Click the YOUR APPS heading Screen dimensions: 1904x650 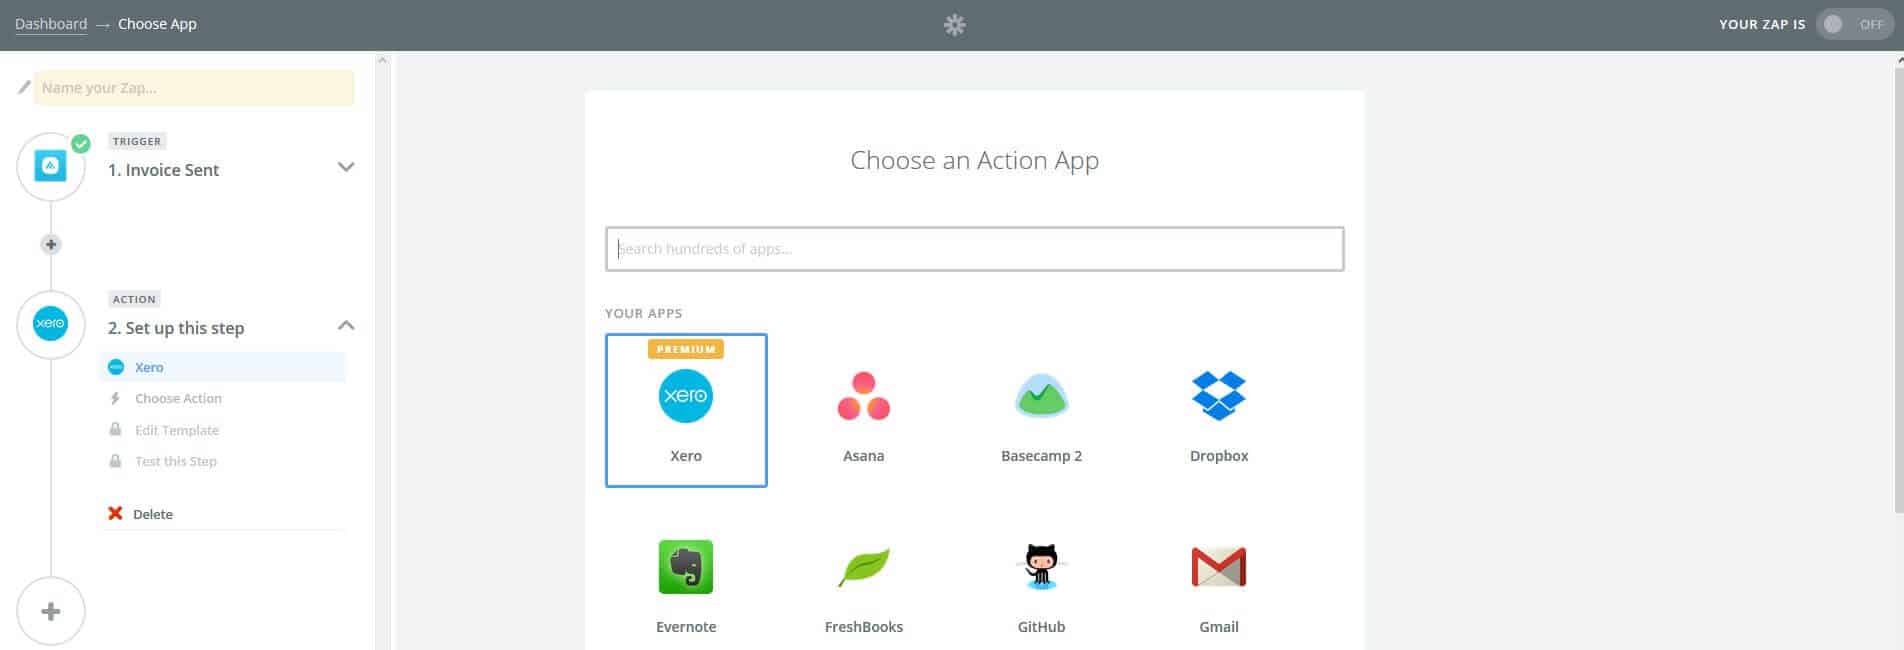pos(643,313)
